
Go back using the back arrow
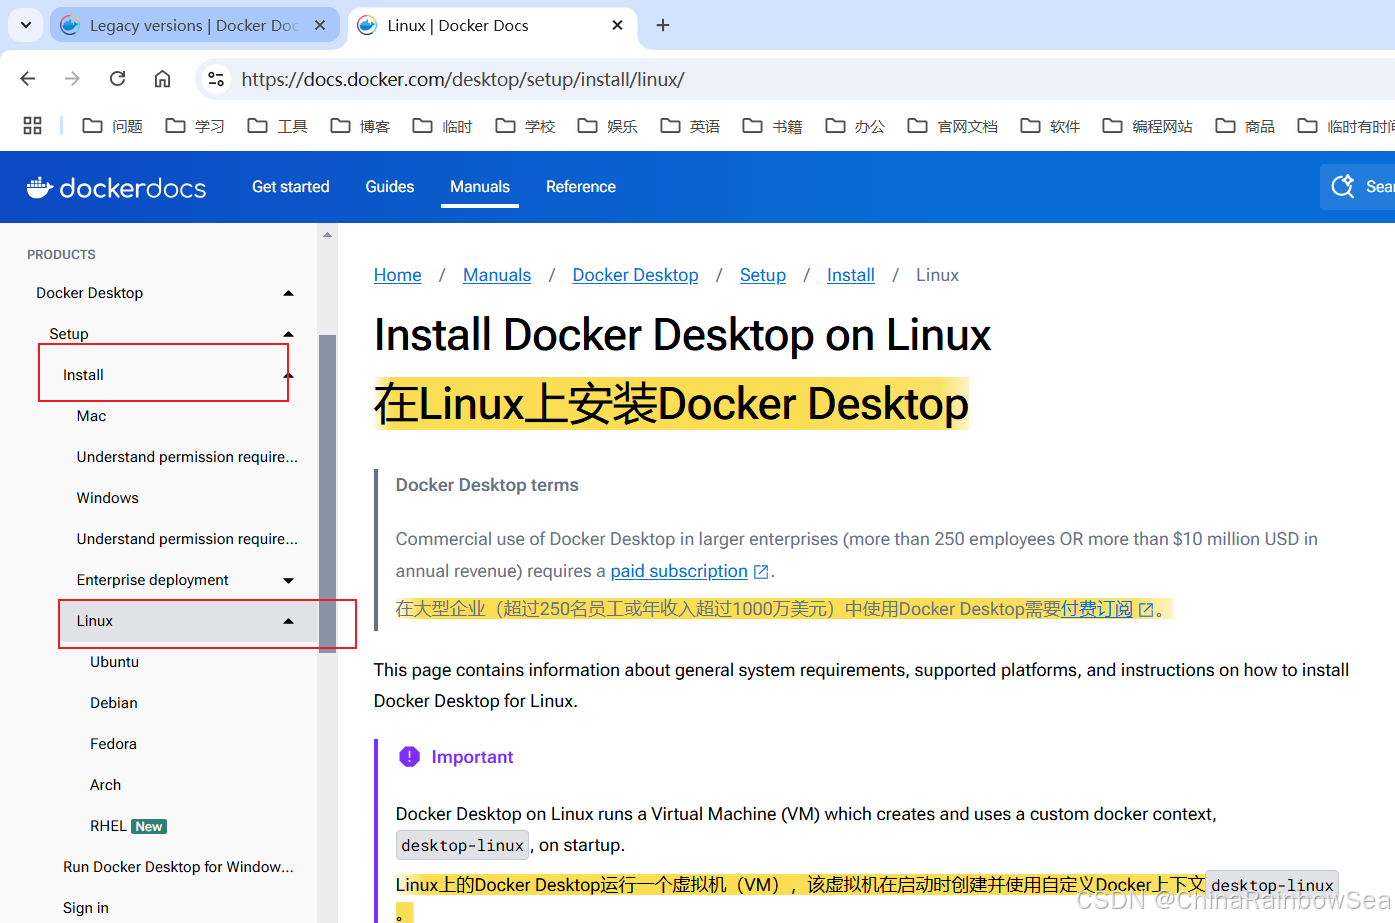click(x=27, y=78)
